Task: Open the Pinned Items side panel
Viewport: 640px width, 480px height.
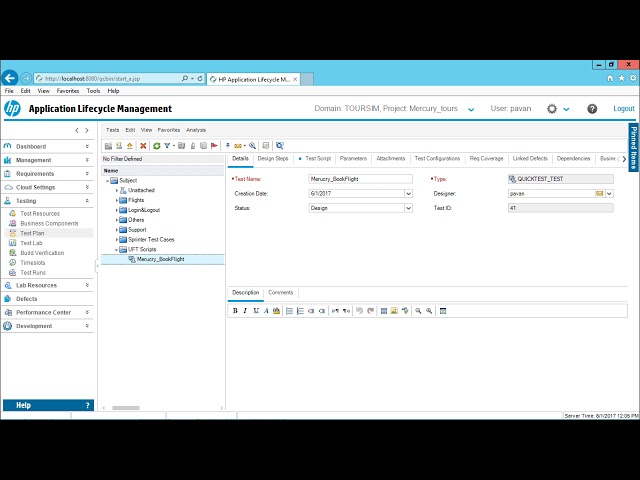Action: tap(633, 147)
